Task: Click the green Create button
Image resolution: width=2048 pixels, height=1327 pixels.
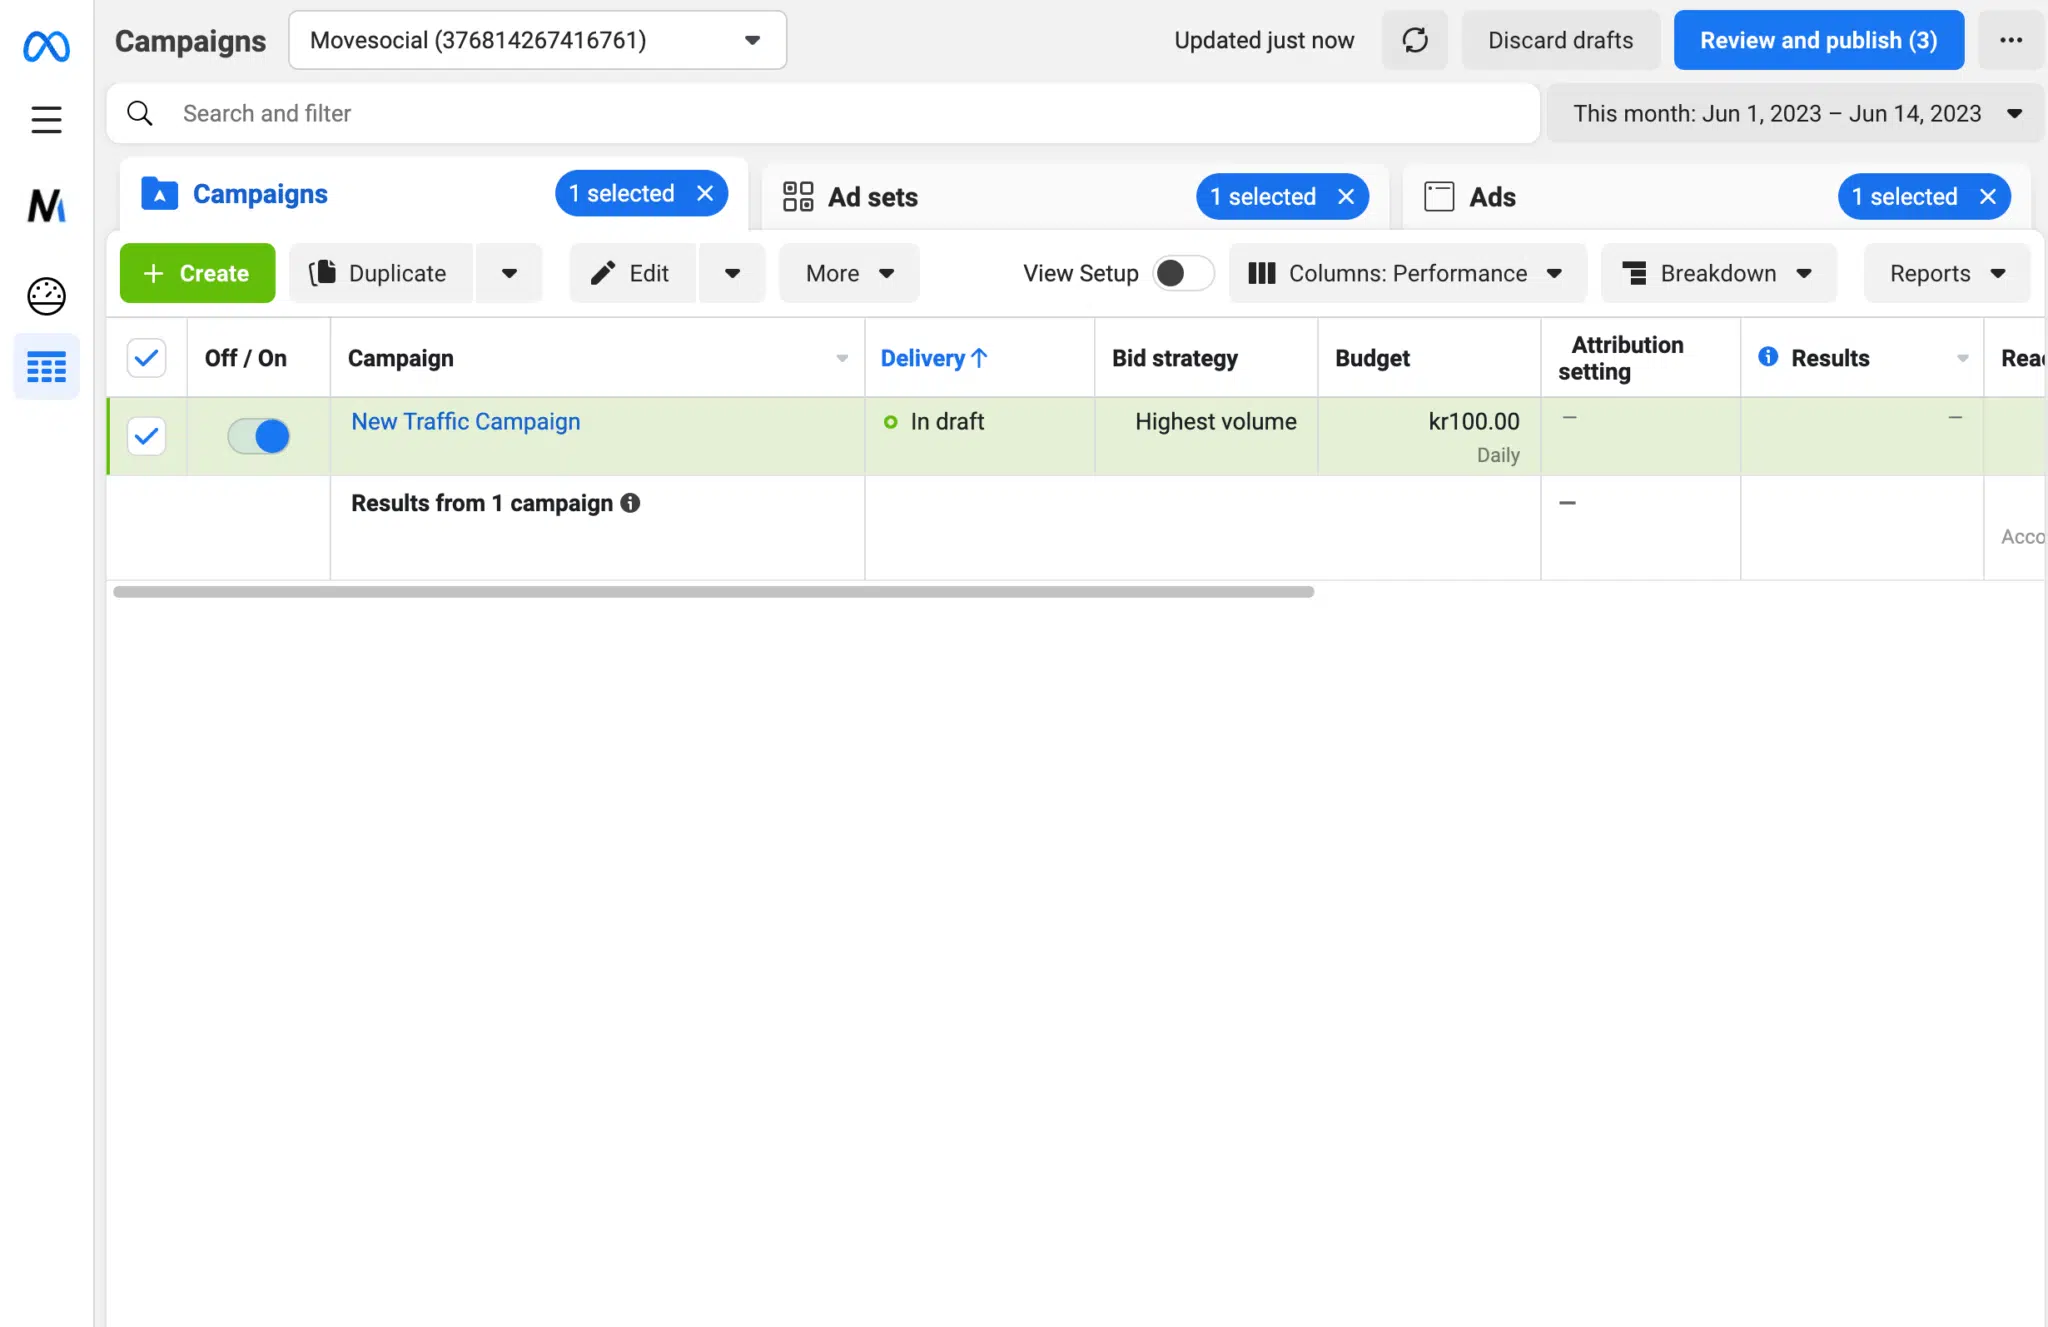Action: point(197,273)
